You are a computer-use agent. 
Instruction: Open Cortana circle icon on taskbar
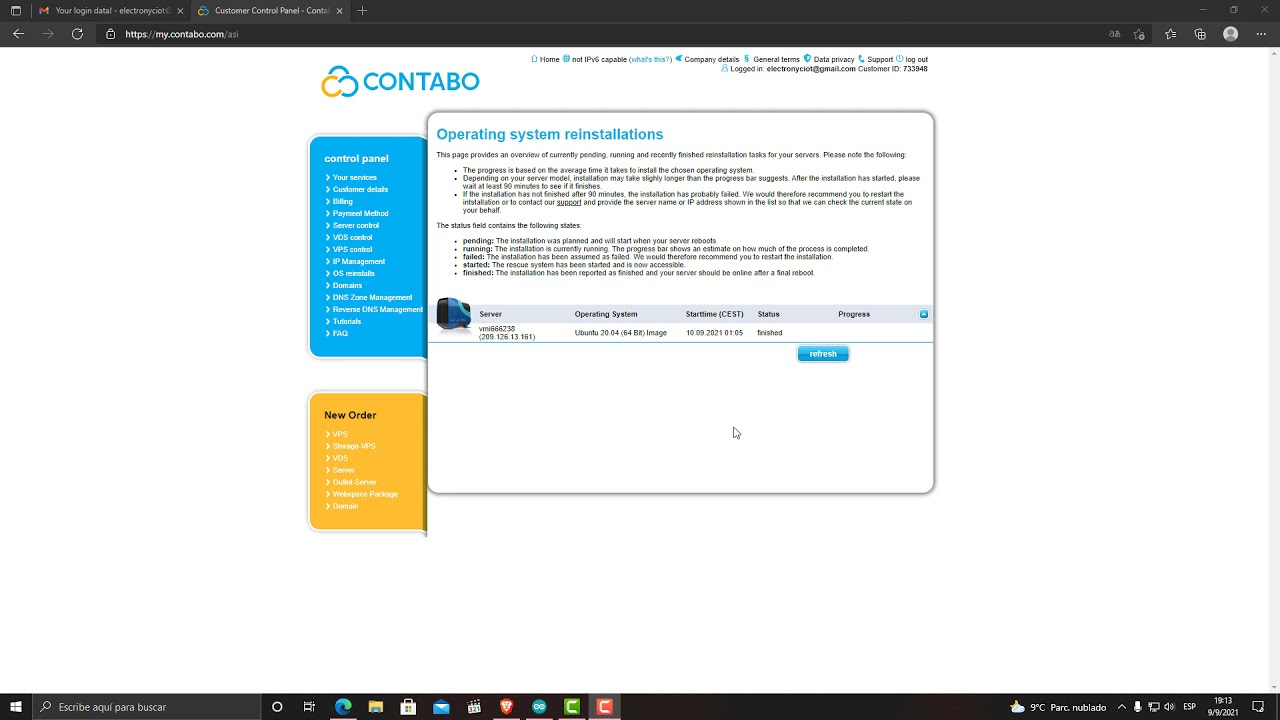[277, 707]
